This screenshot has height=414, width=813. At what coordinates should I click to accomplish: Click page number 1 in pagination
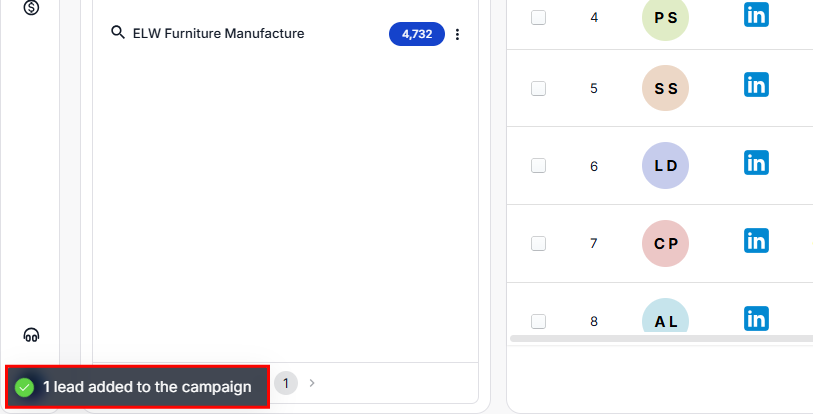click(286, 382)
